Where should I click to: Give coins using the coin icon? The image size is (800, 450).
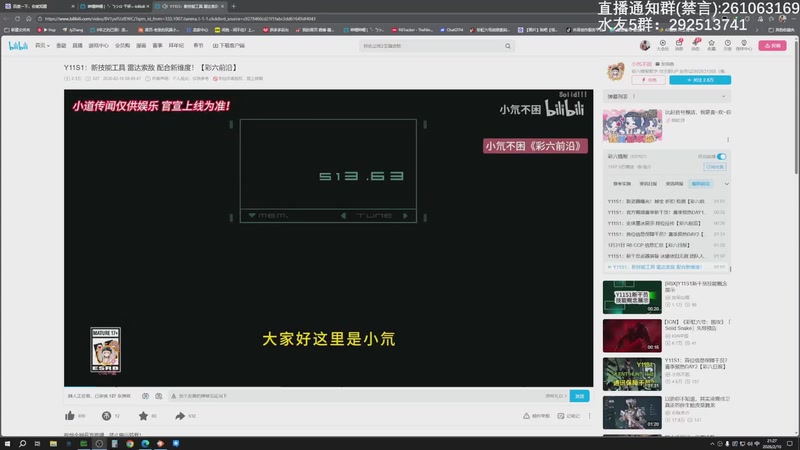(x=106, y=416)
